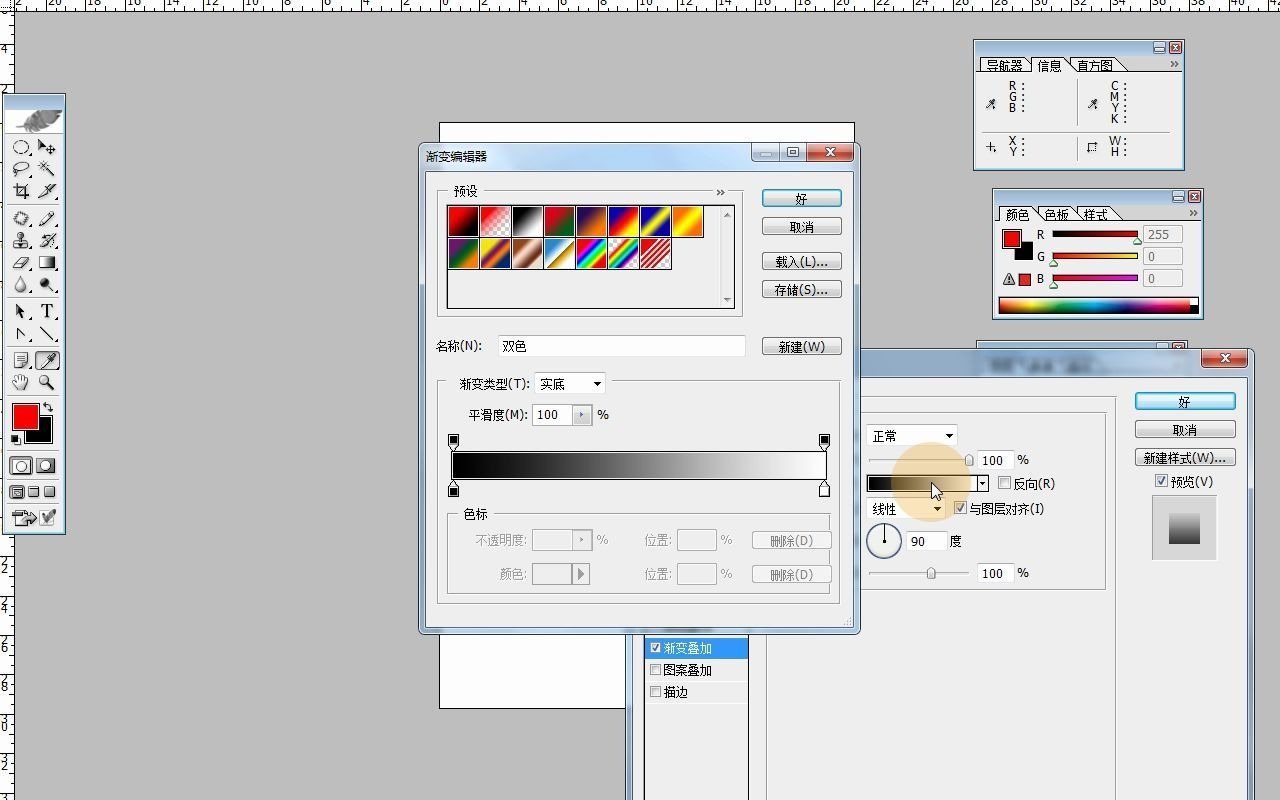1280x800 pixels.
Task: Enable the 图案叠加 pattern overlay style
Action: [x=656, y=670]
